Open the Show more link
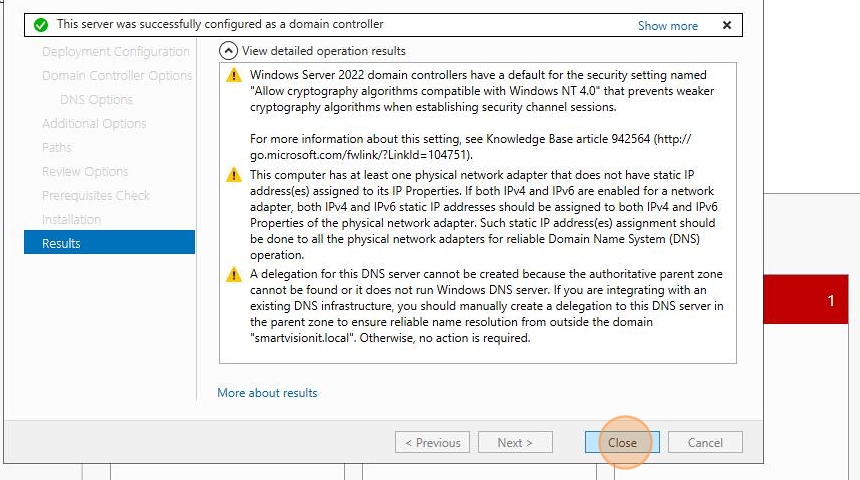The width and height of the screenshot is (860, 480). coord(667,26)
